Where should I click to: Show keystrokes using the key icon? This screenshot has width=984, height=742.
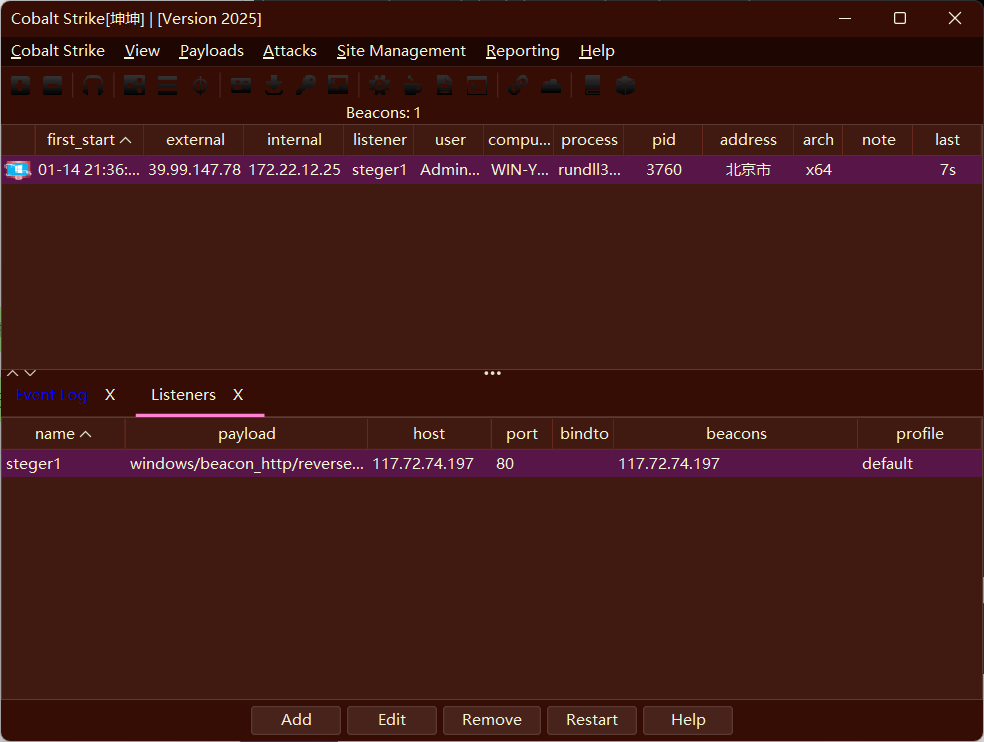tap(305, 86)
